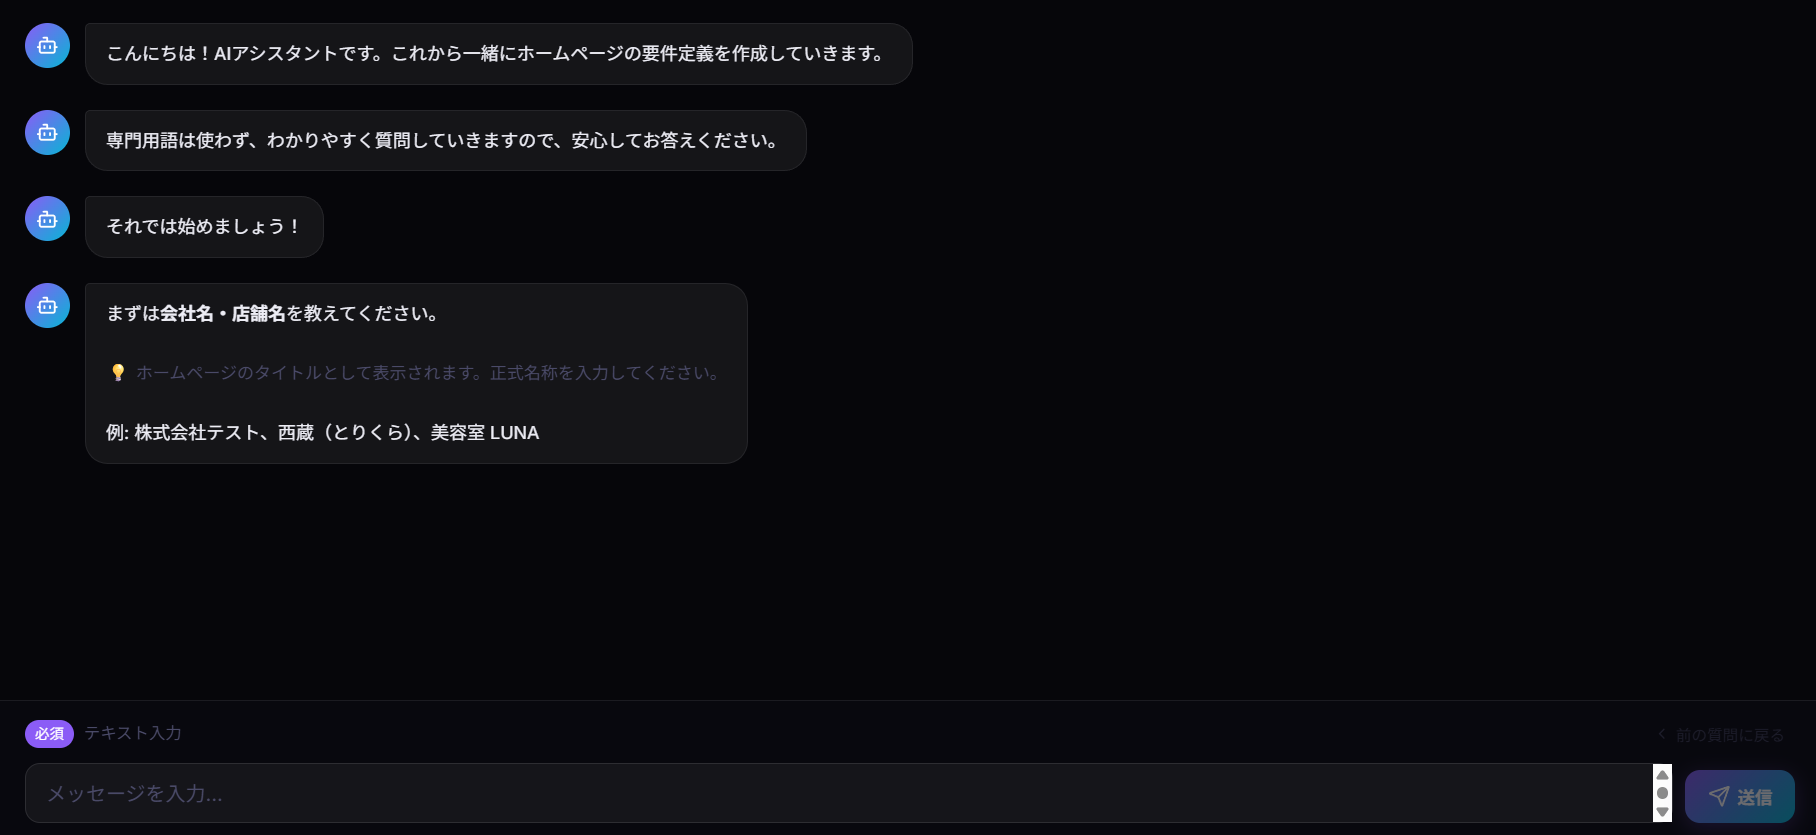Click the chevron icon before 前の質問に戻る

1661,733
